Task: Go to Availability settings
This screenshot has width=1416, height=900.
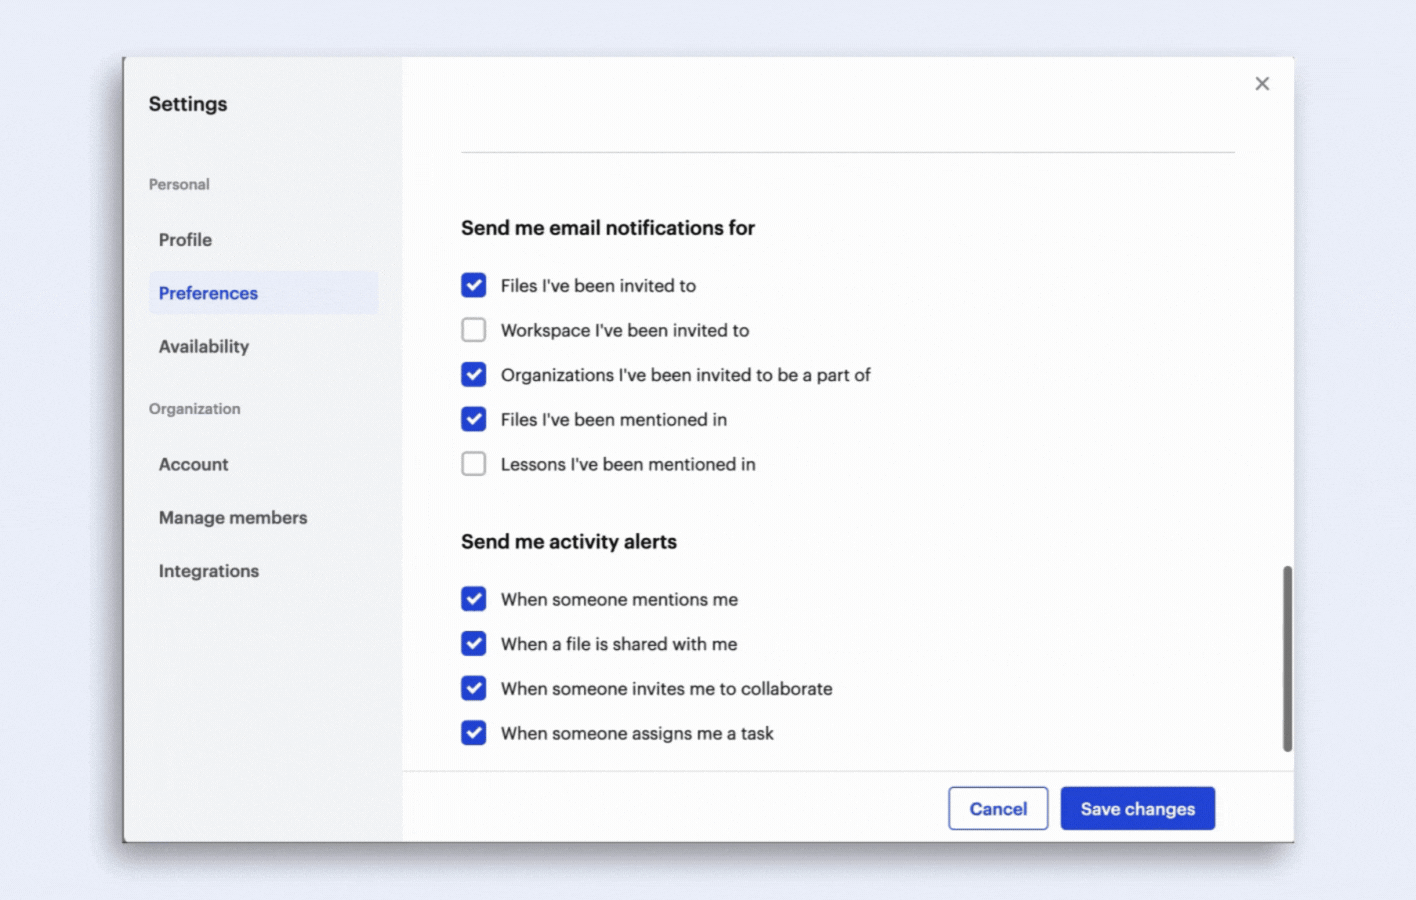Action: tap(204, 347)
